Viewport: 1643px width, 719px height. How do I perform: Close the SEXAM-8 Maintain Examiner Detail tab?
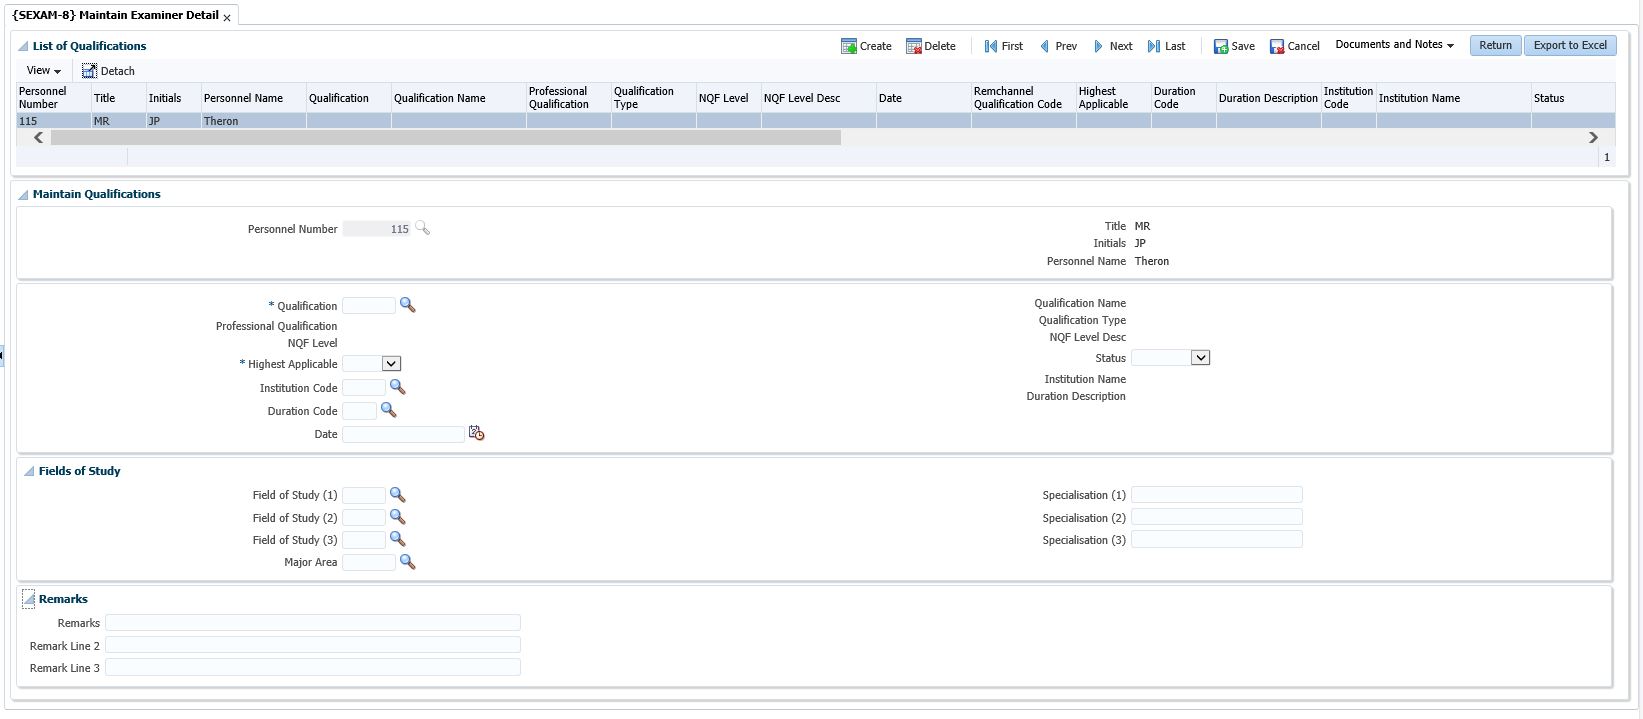227,18
